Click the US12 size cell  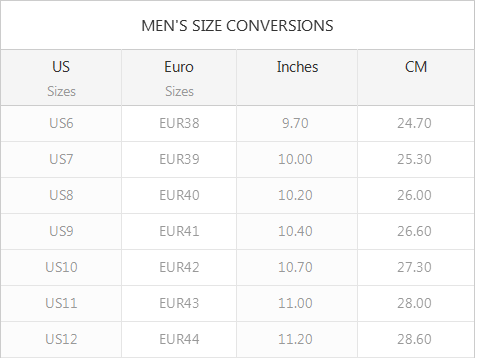(x=61, y=339)
